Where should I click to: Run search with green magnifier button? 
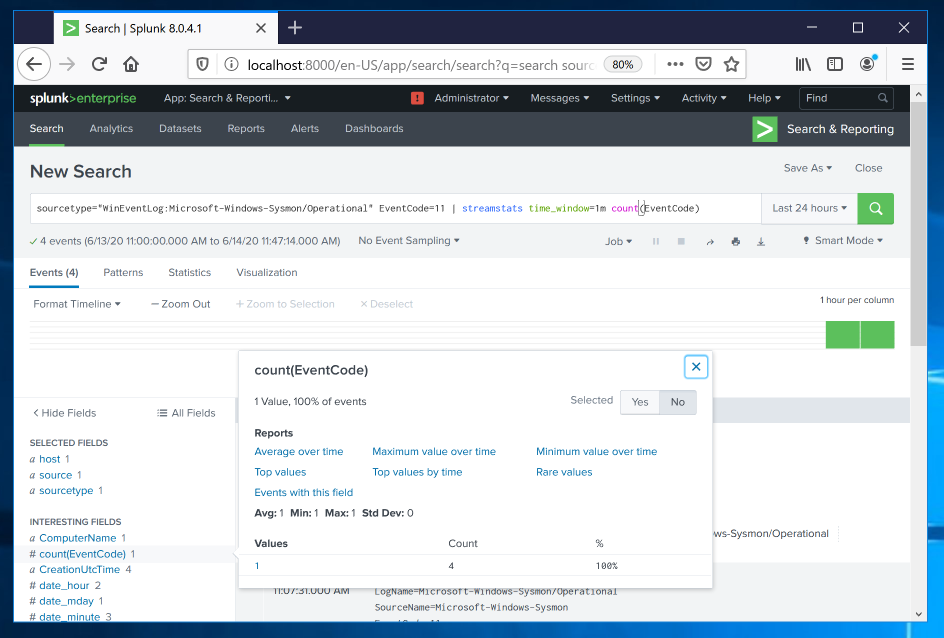(x=875, y=208)
